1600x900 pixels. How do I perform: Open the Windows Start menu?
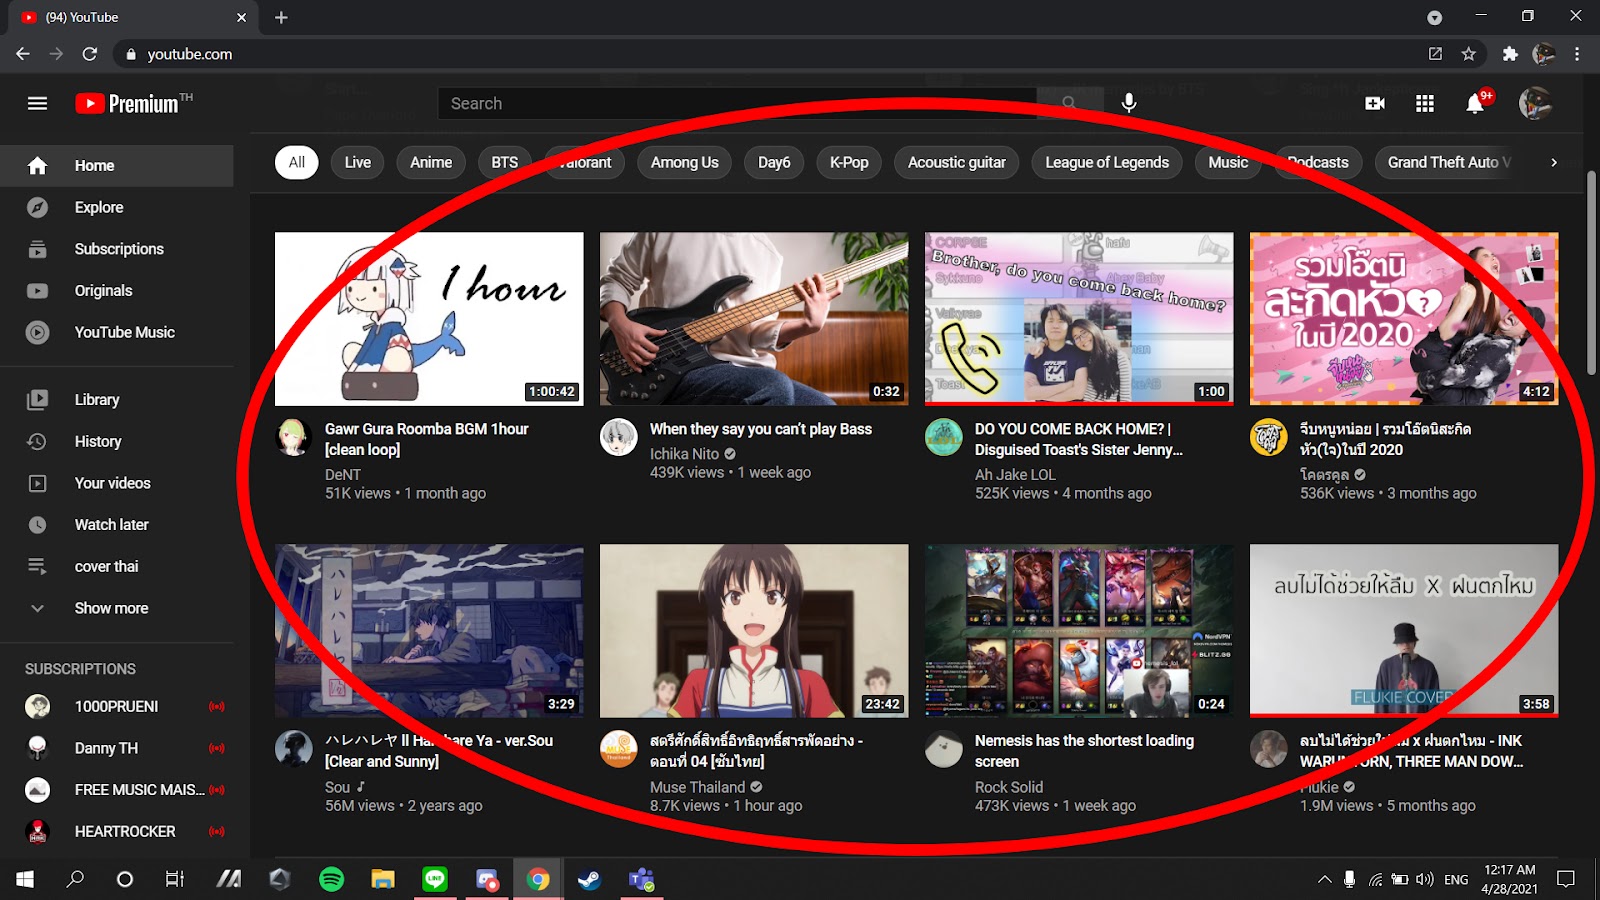24,879
